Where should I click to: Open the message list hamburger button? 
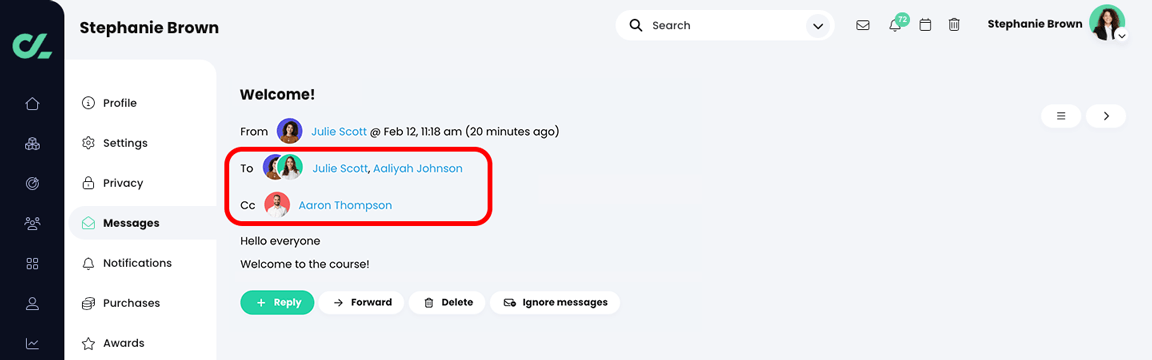[x=1061, y=115]
